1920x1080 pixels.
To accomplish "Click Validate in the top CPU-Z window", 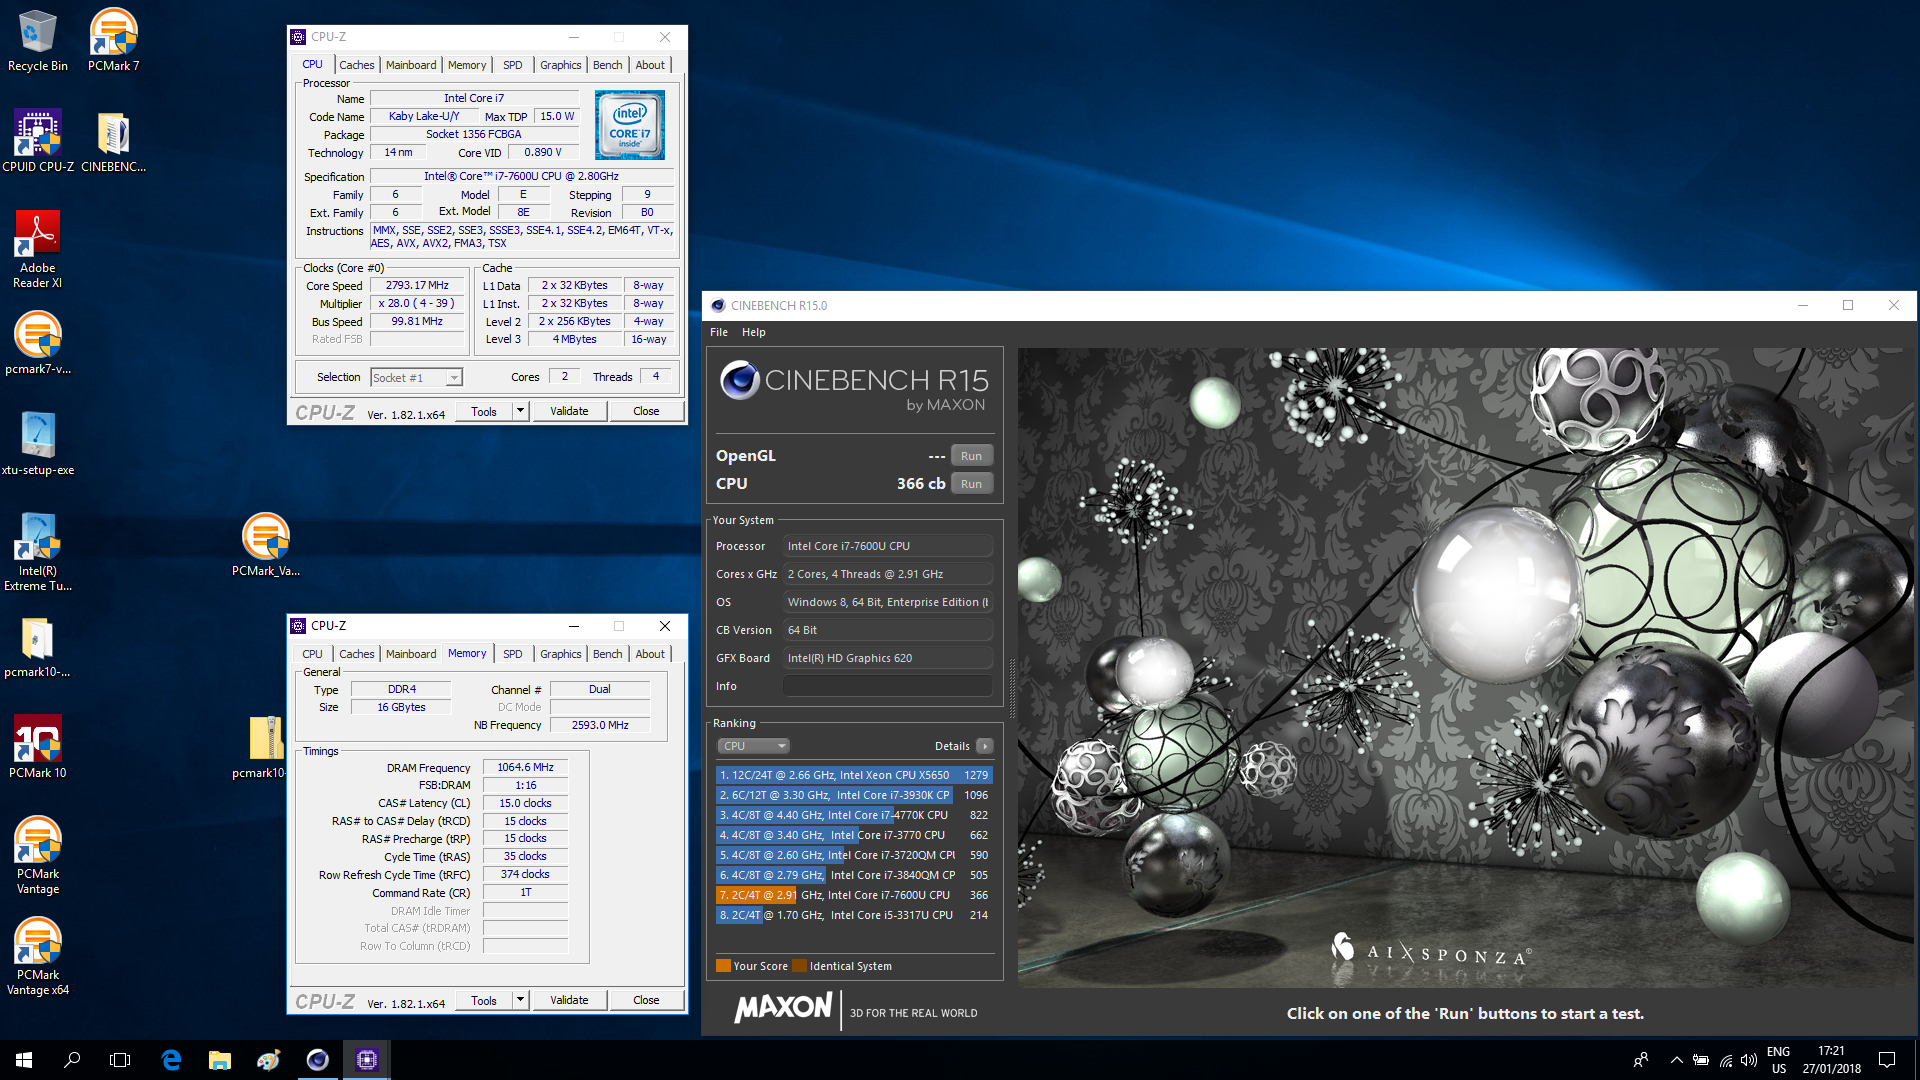I will [x=569, y=411].
